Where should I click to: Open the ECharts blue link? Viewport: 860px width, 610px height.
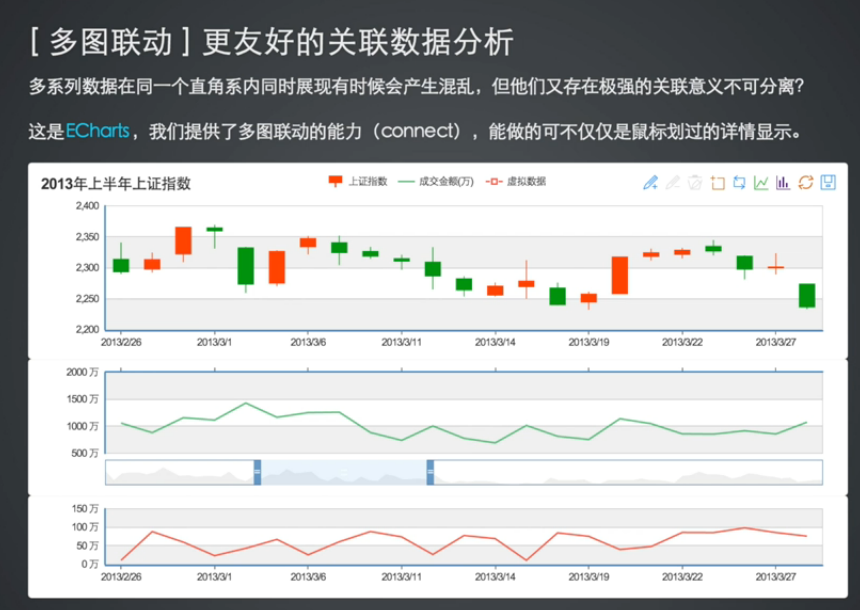(97, 131)
